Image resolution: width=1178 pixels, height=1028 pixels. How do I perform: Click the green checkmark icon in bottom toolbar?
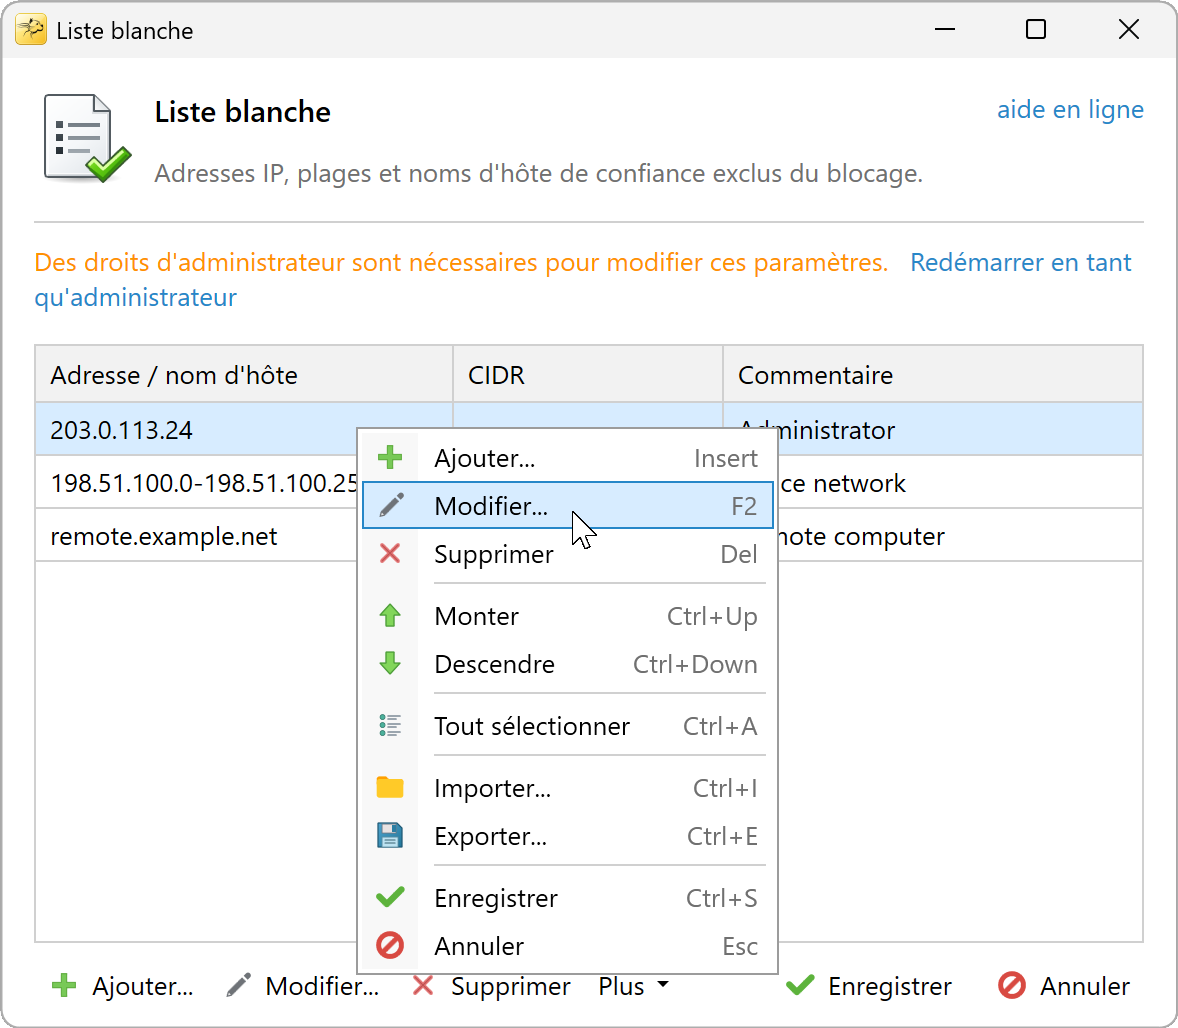pyautogui.click(x=800, y=985)
